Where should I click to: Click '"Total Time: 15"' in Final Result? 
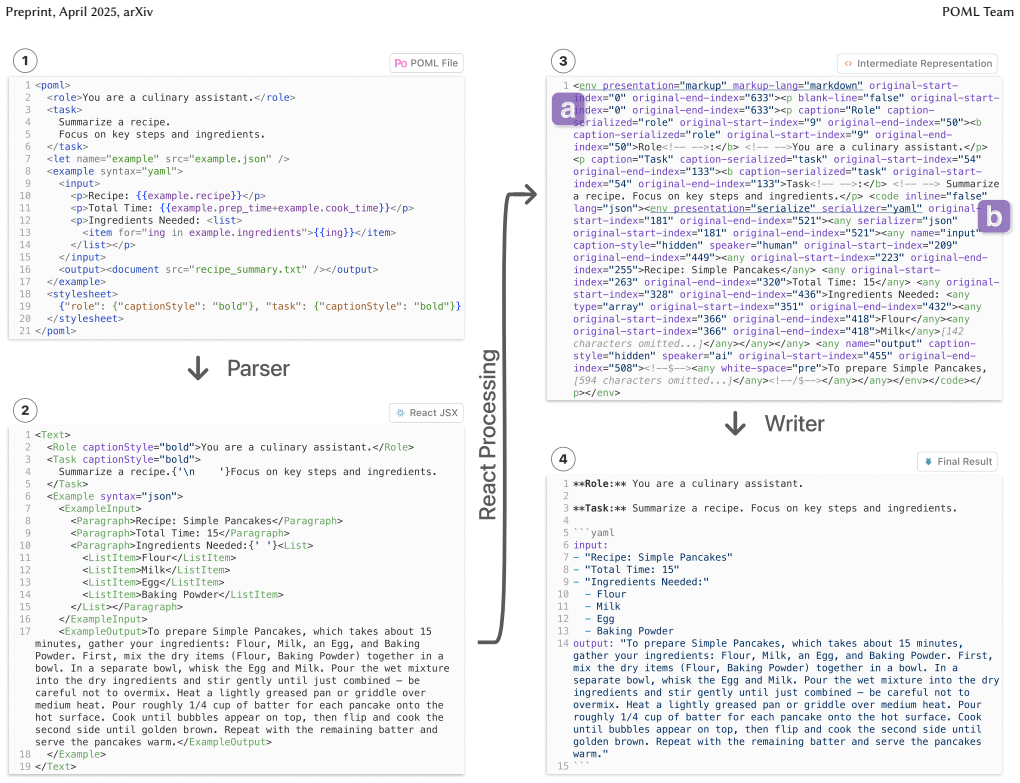(x=632, y=570)
